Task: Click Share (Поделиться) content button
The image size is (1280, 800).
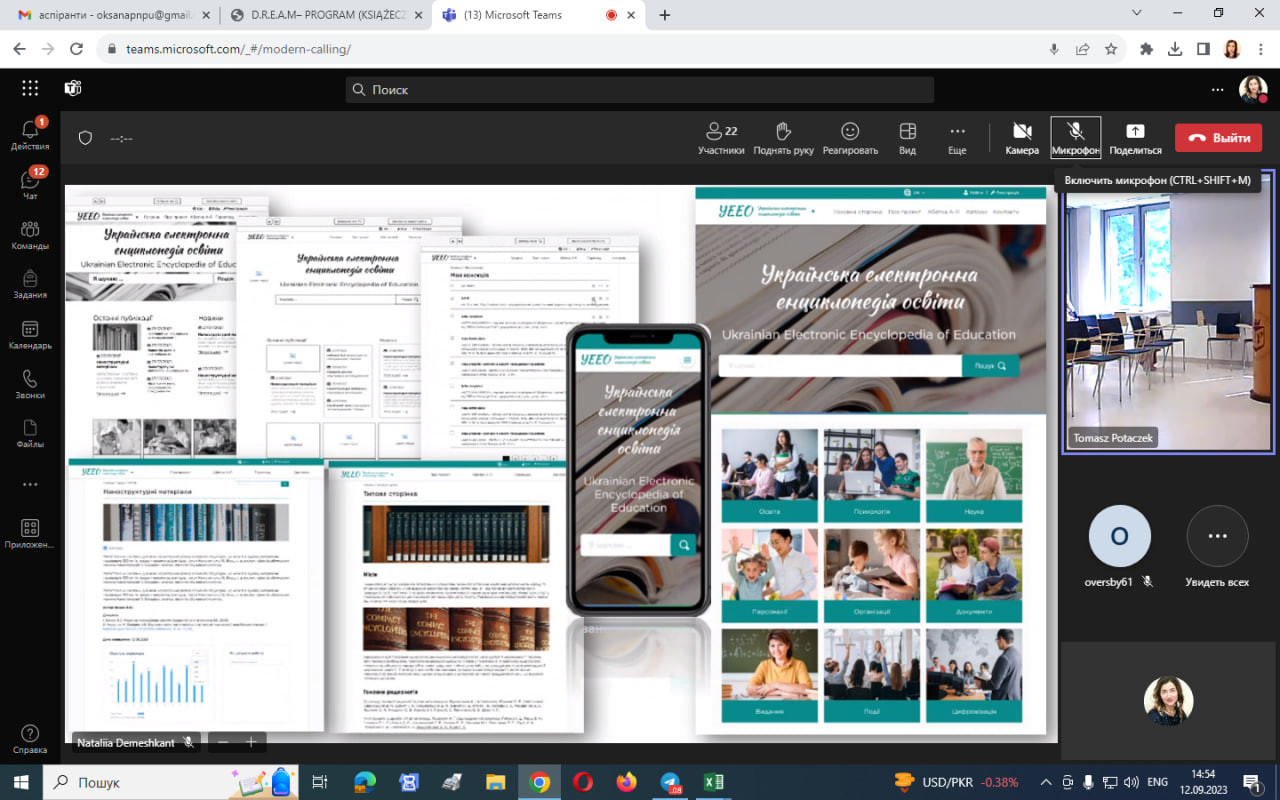Action: tap(1135, 138)
